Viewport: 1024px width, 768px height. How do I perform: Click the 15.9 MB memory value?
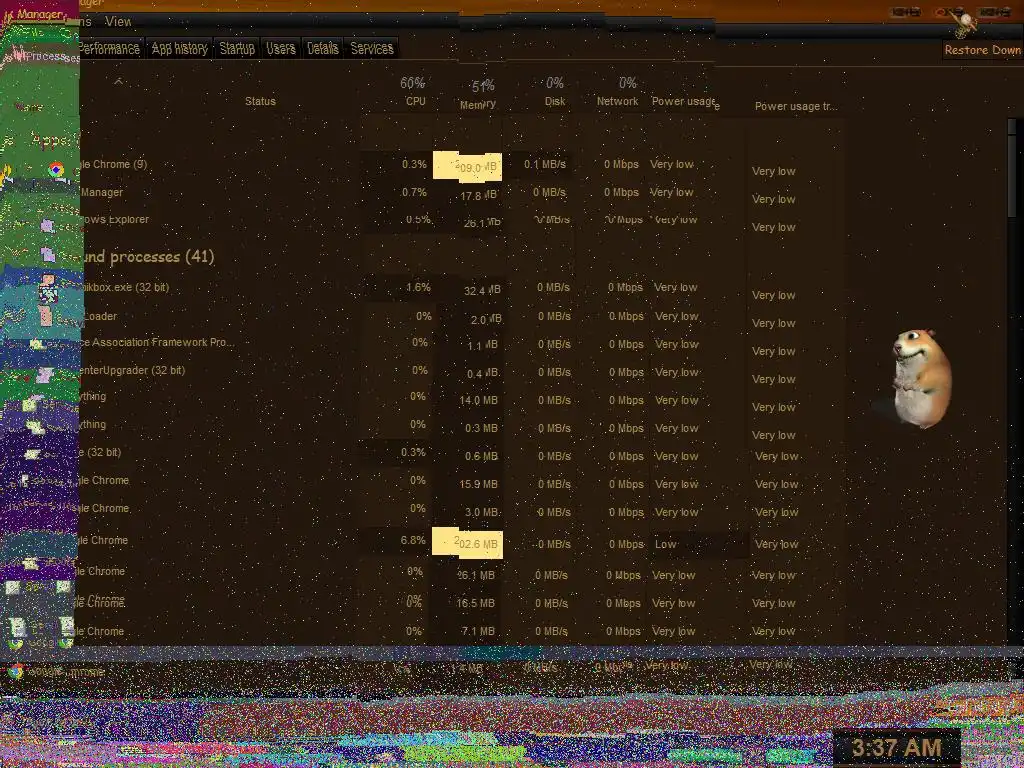[x=478, y=485]
